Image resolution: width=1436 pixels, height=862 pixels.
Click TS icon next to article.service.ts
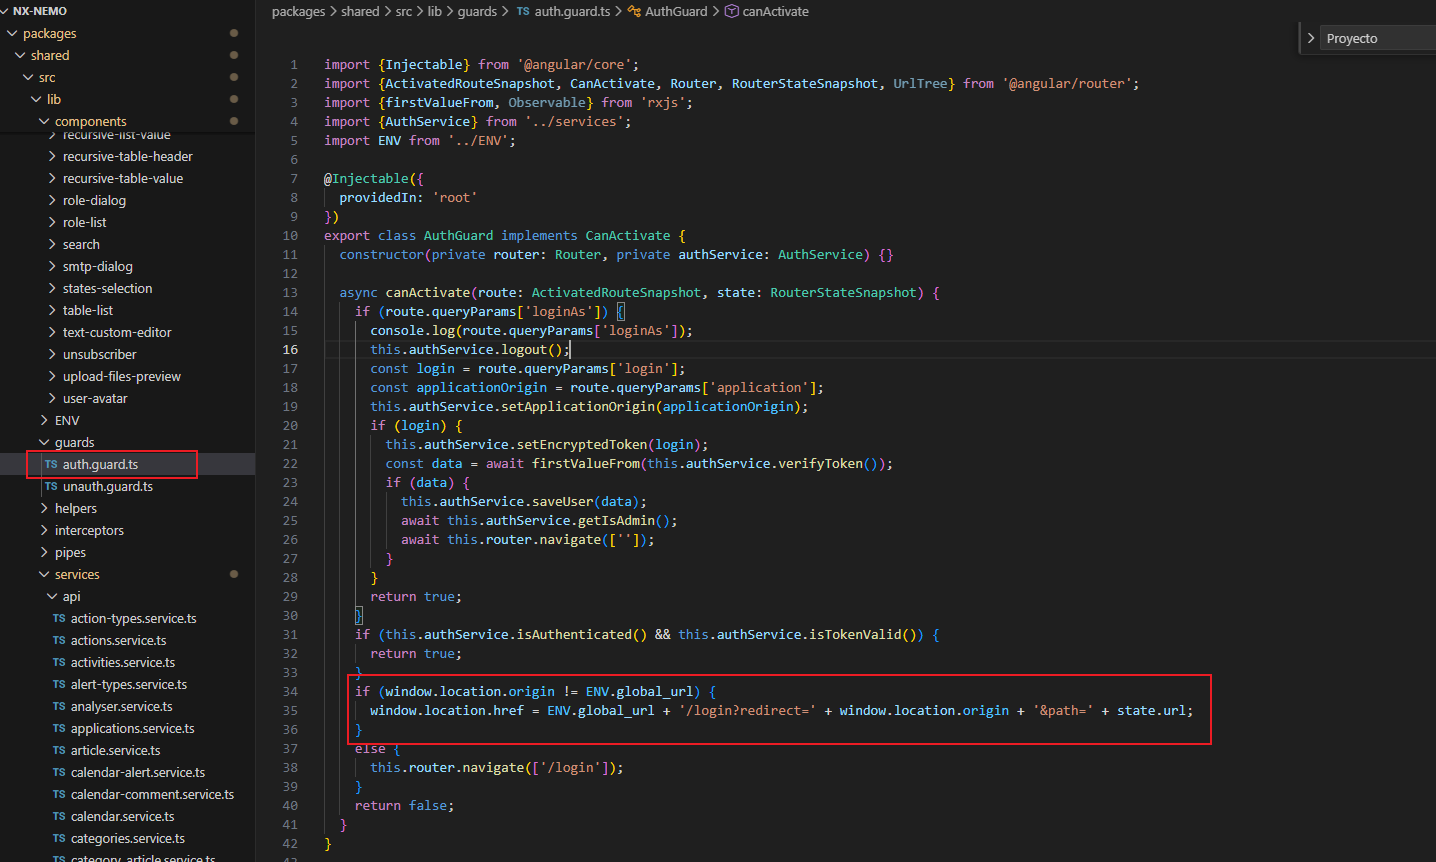coord(59,751)
